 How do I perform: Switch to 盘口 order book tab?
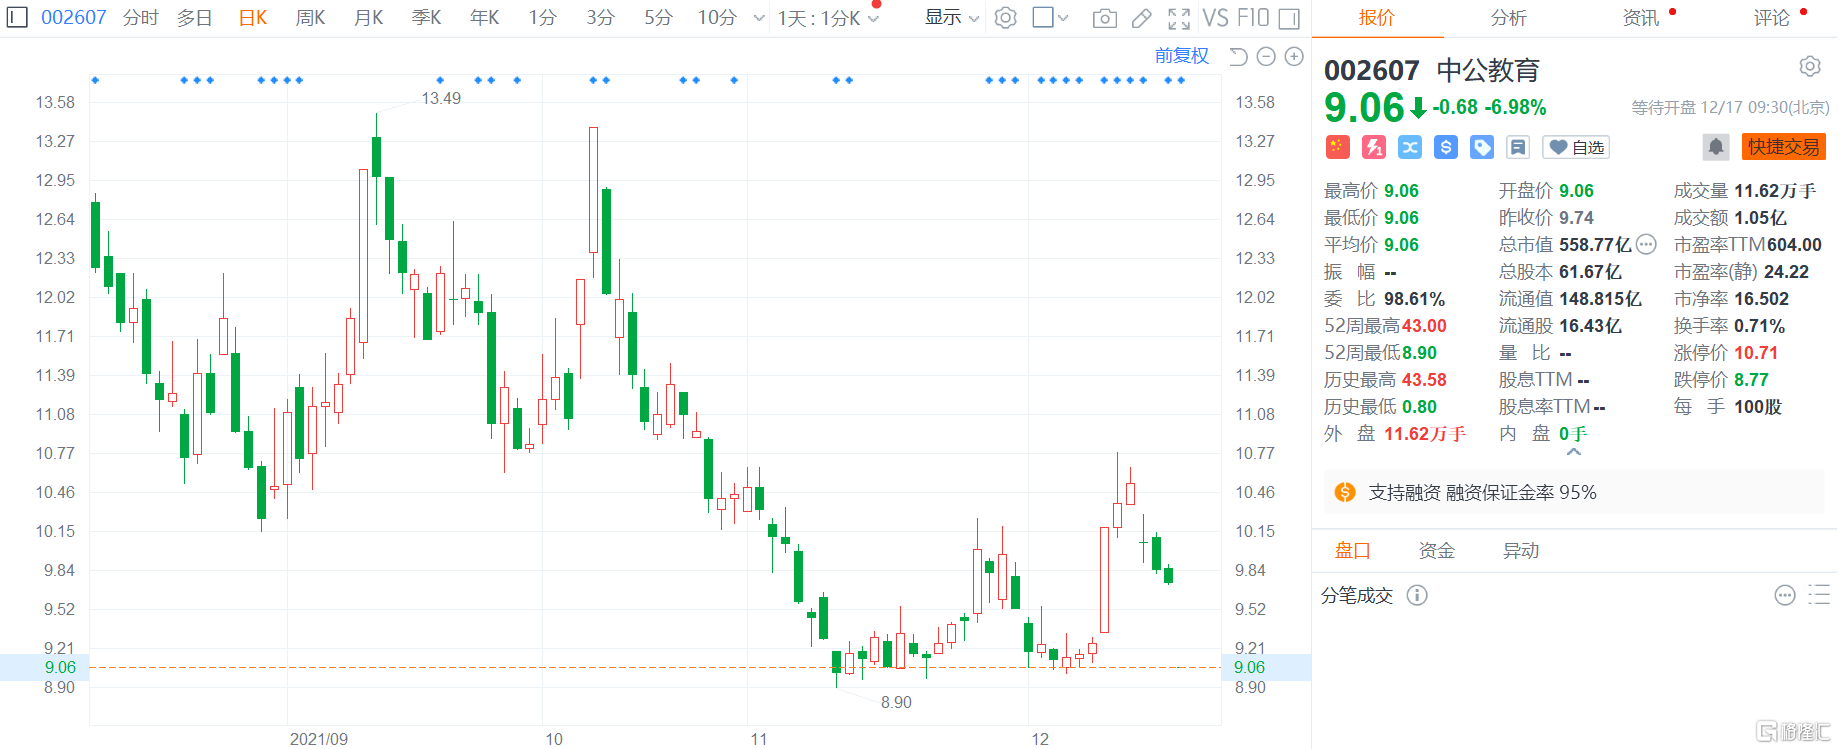coord(1353,551)
